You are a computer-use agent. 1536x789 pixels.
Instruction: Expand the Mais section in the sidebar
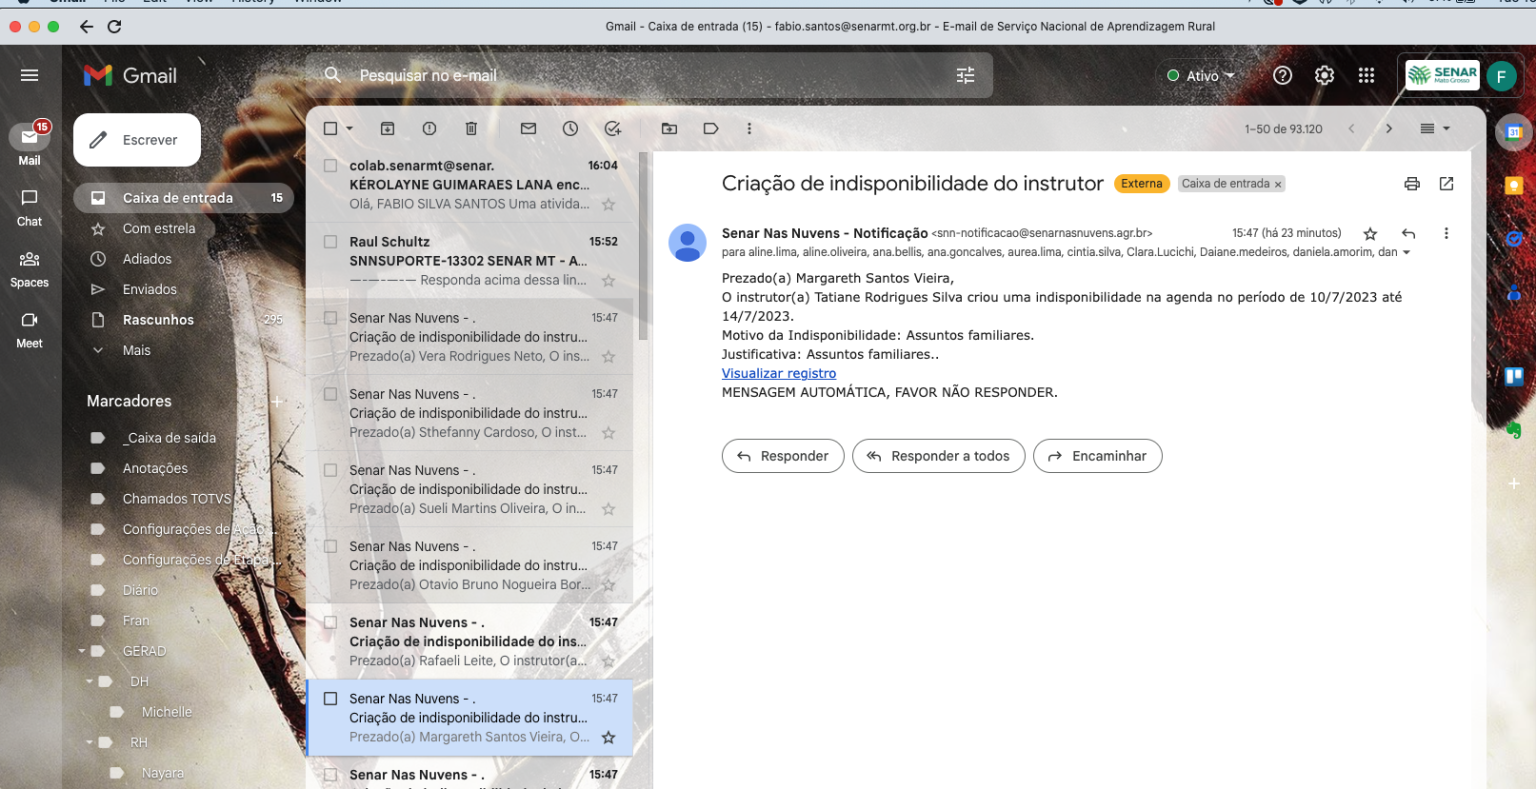[x=136, y=351]
